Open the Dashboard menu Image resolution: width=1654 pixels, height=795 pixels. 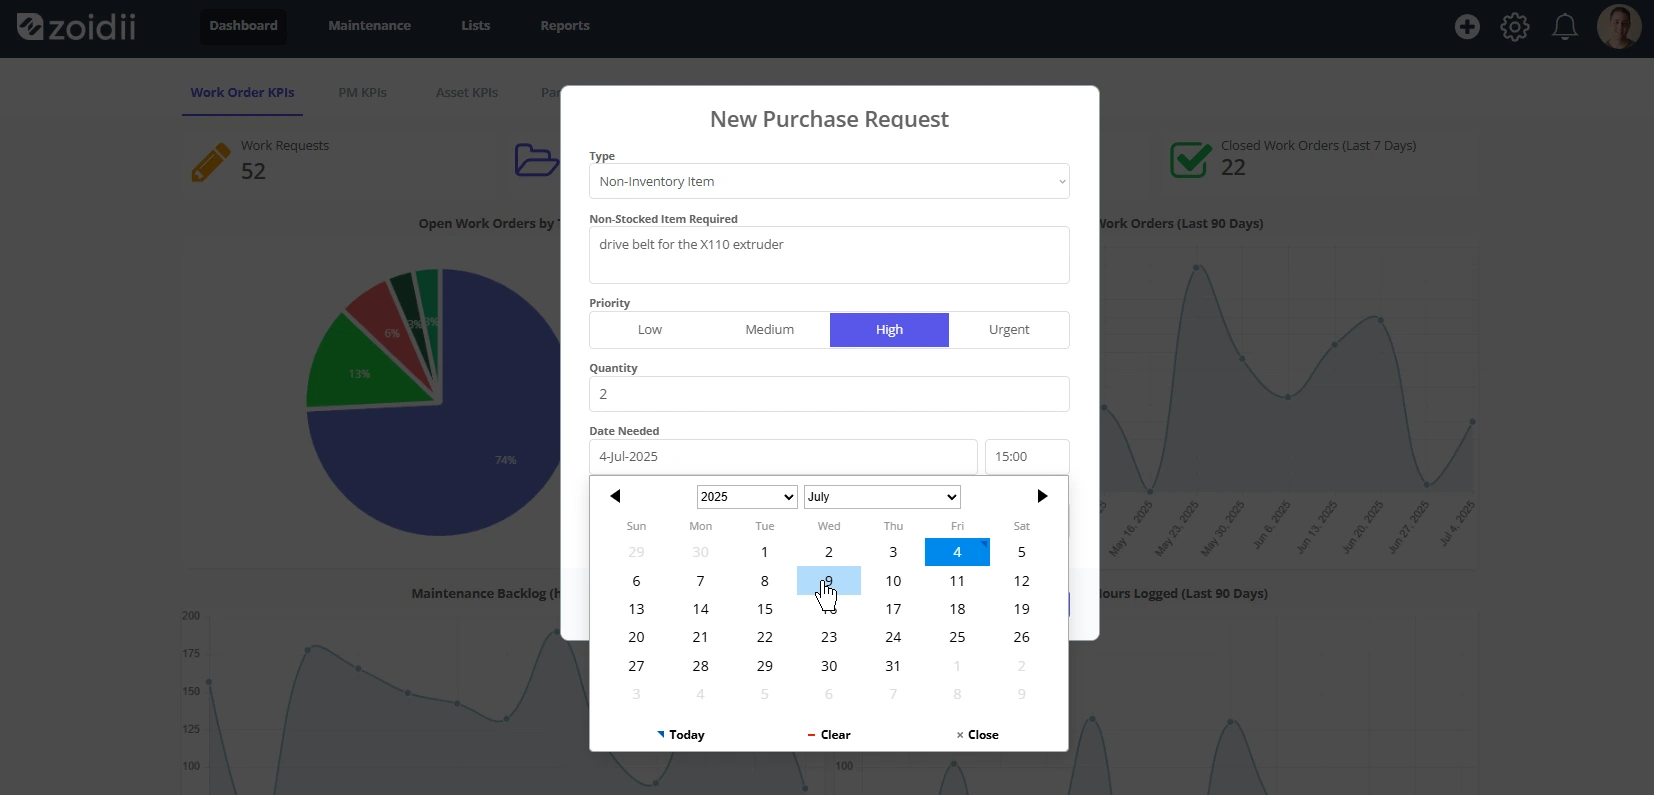(x=243, y=26)
